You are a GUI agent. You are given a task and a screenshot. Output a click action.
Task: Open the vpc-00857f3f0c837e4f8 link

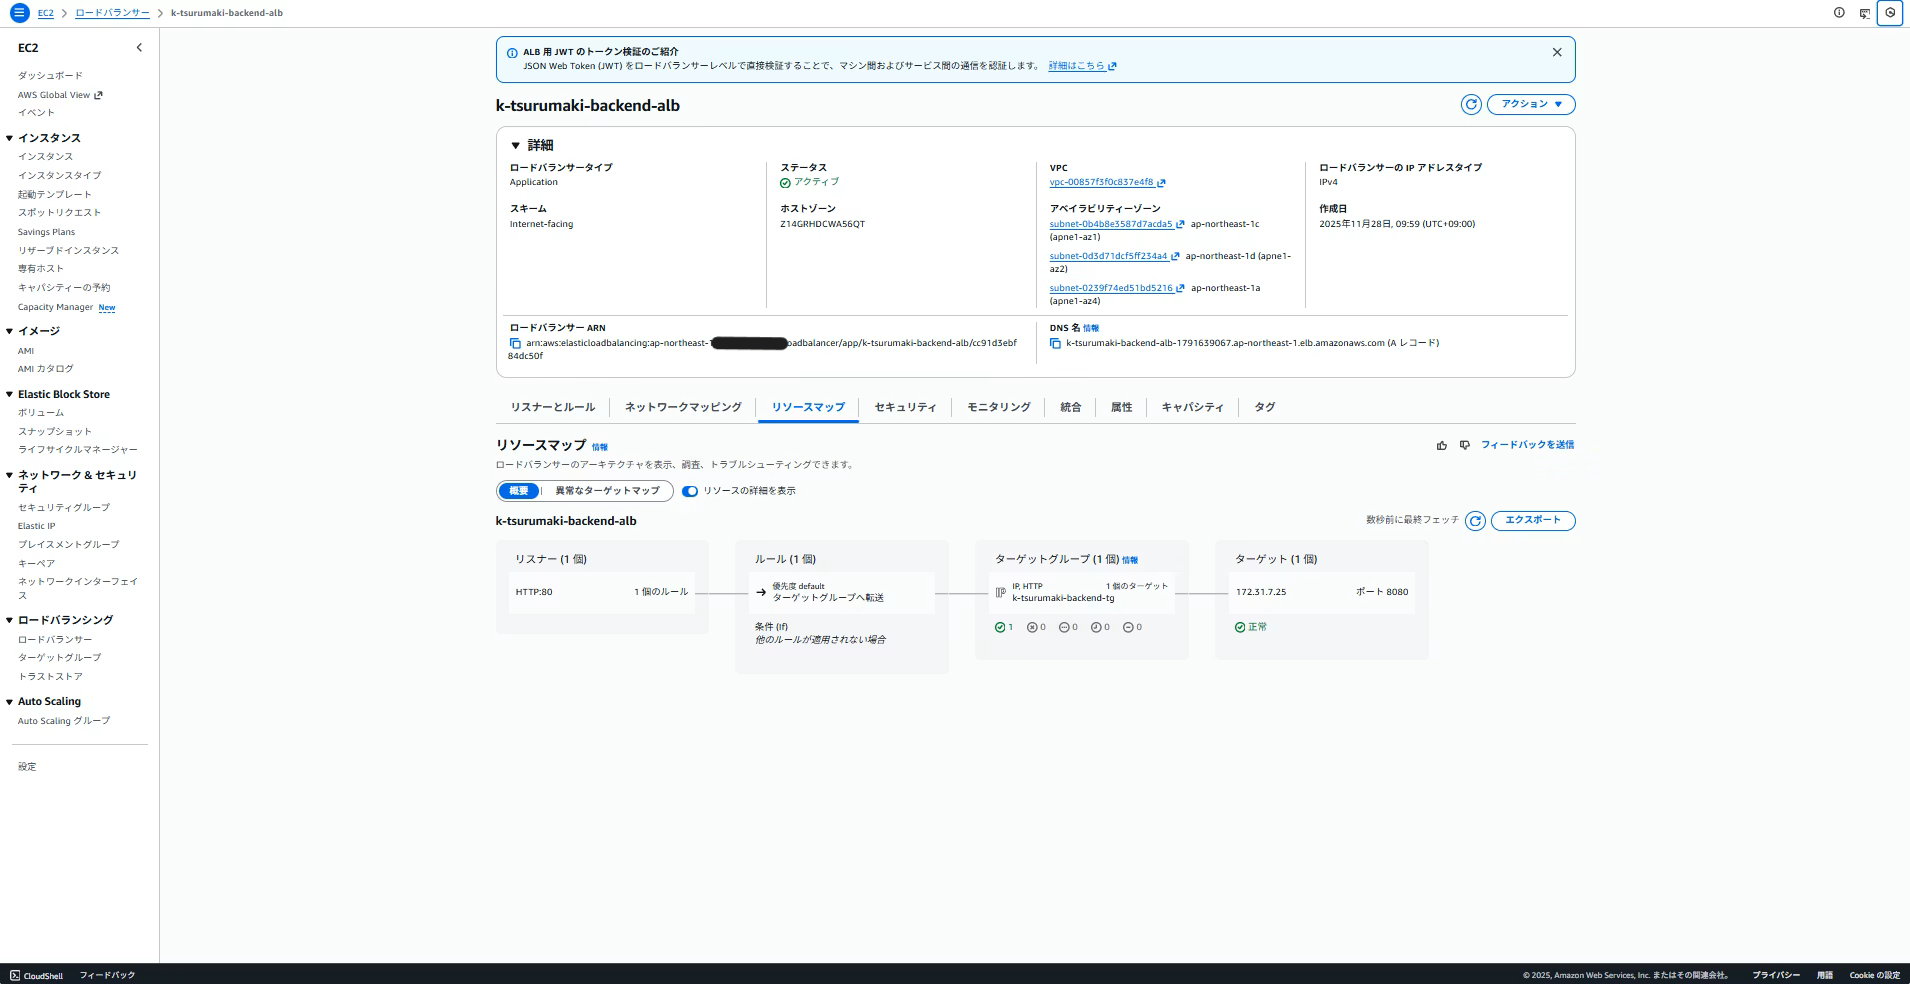[x=1101, y=183]
